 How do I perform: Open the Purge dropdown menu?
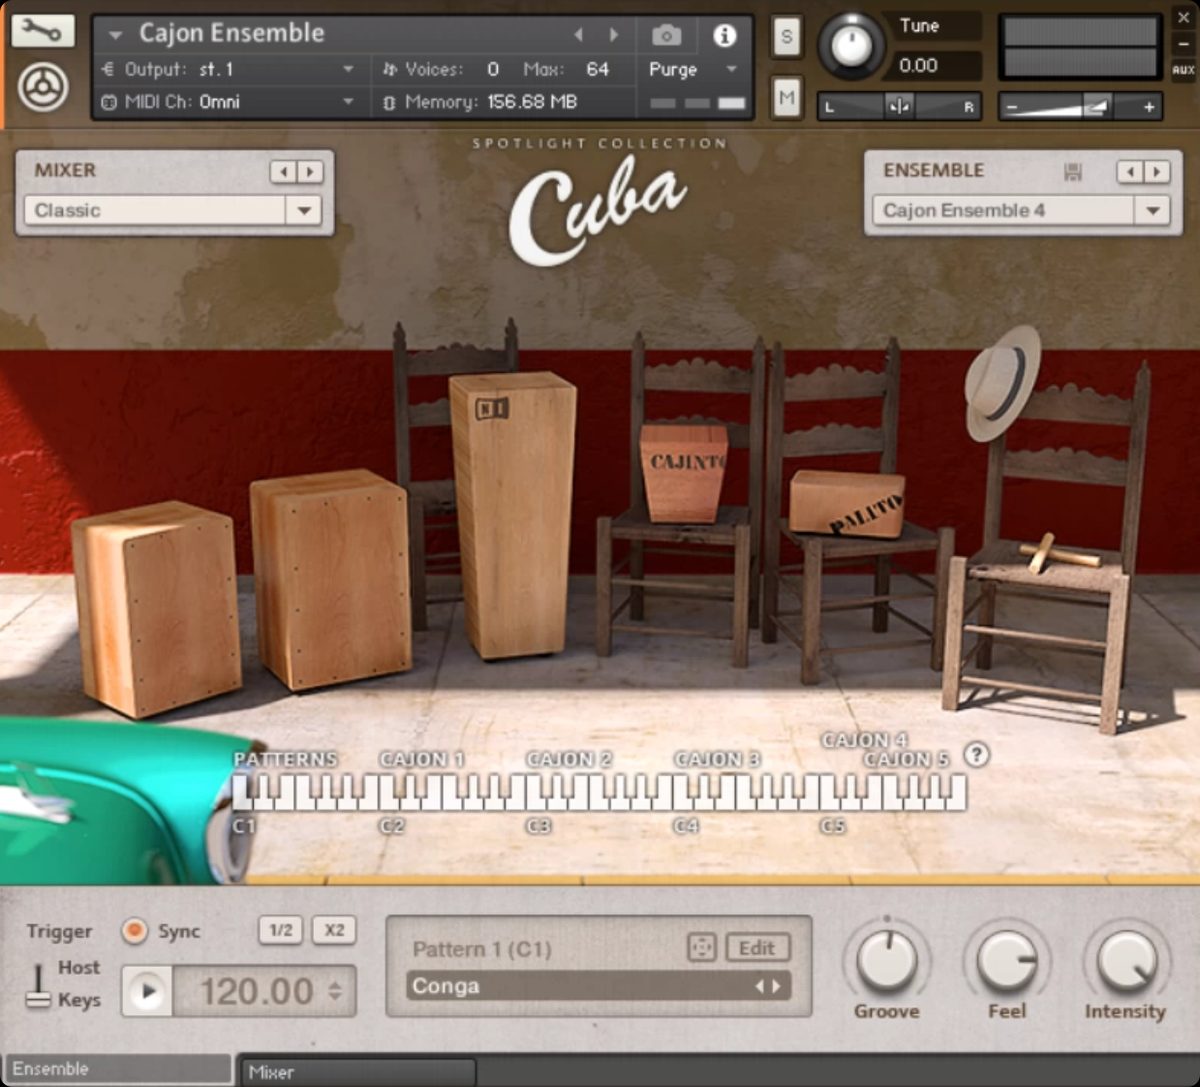[x=692, y=69]
